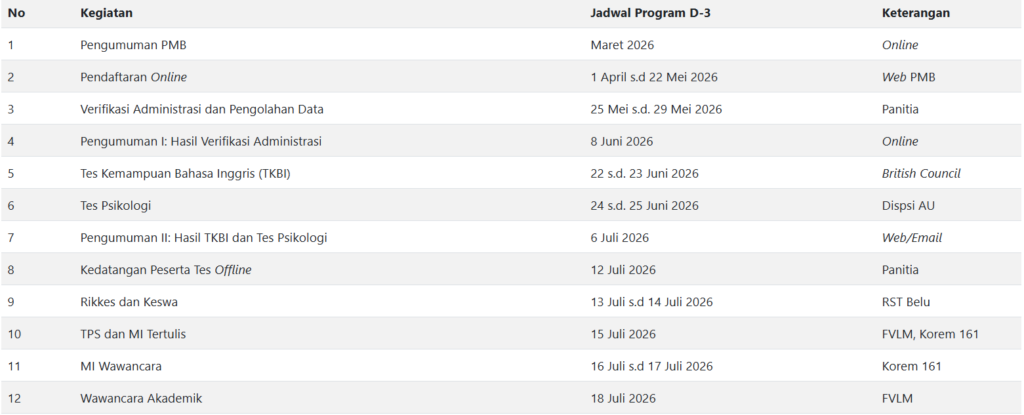
Task: Select the 8 Juni 2026 date
Action: click(621, 141)
